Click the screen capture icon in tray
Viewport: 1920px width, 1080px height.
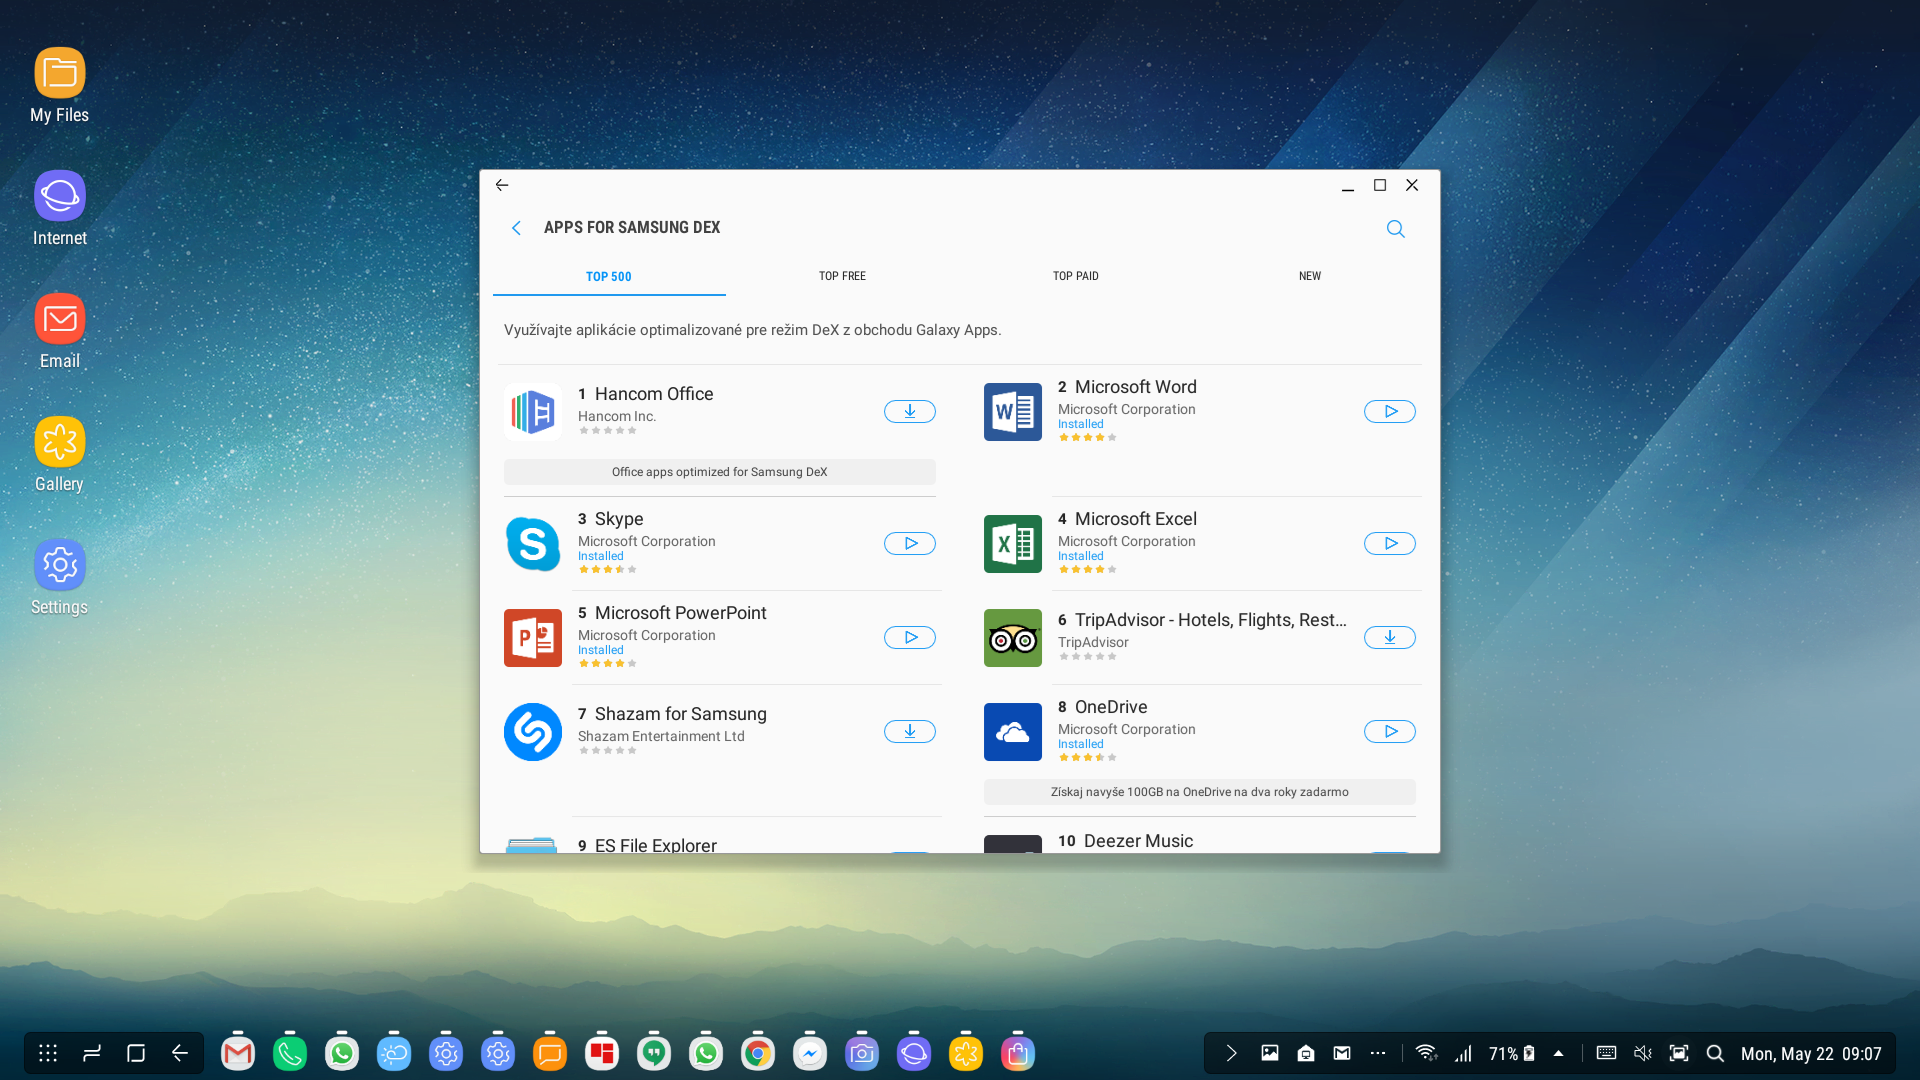1679,1053
